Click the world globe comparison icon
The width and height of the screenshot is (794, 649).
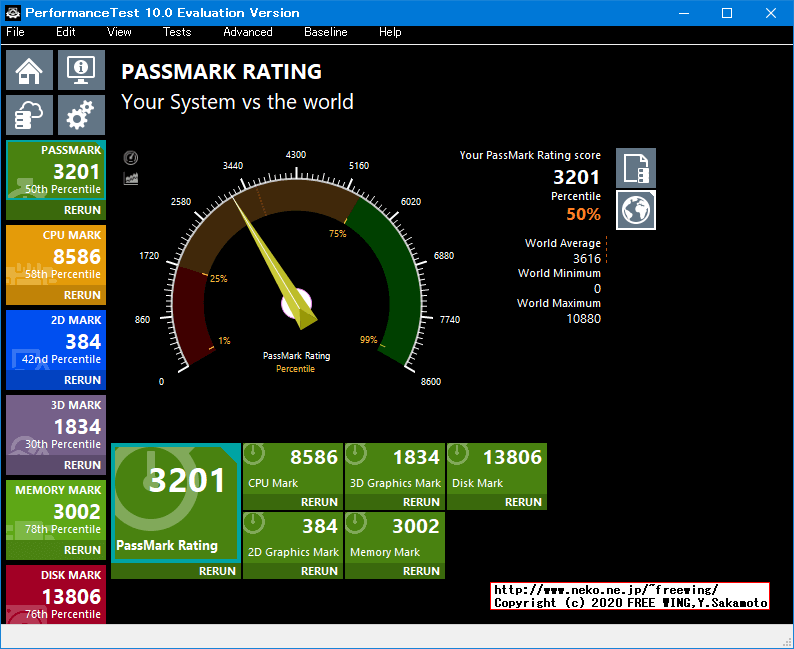click(635, 210)
